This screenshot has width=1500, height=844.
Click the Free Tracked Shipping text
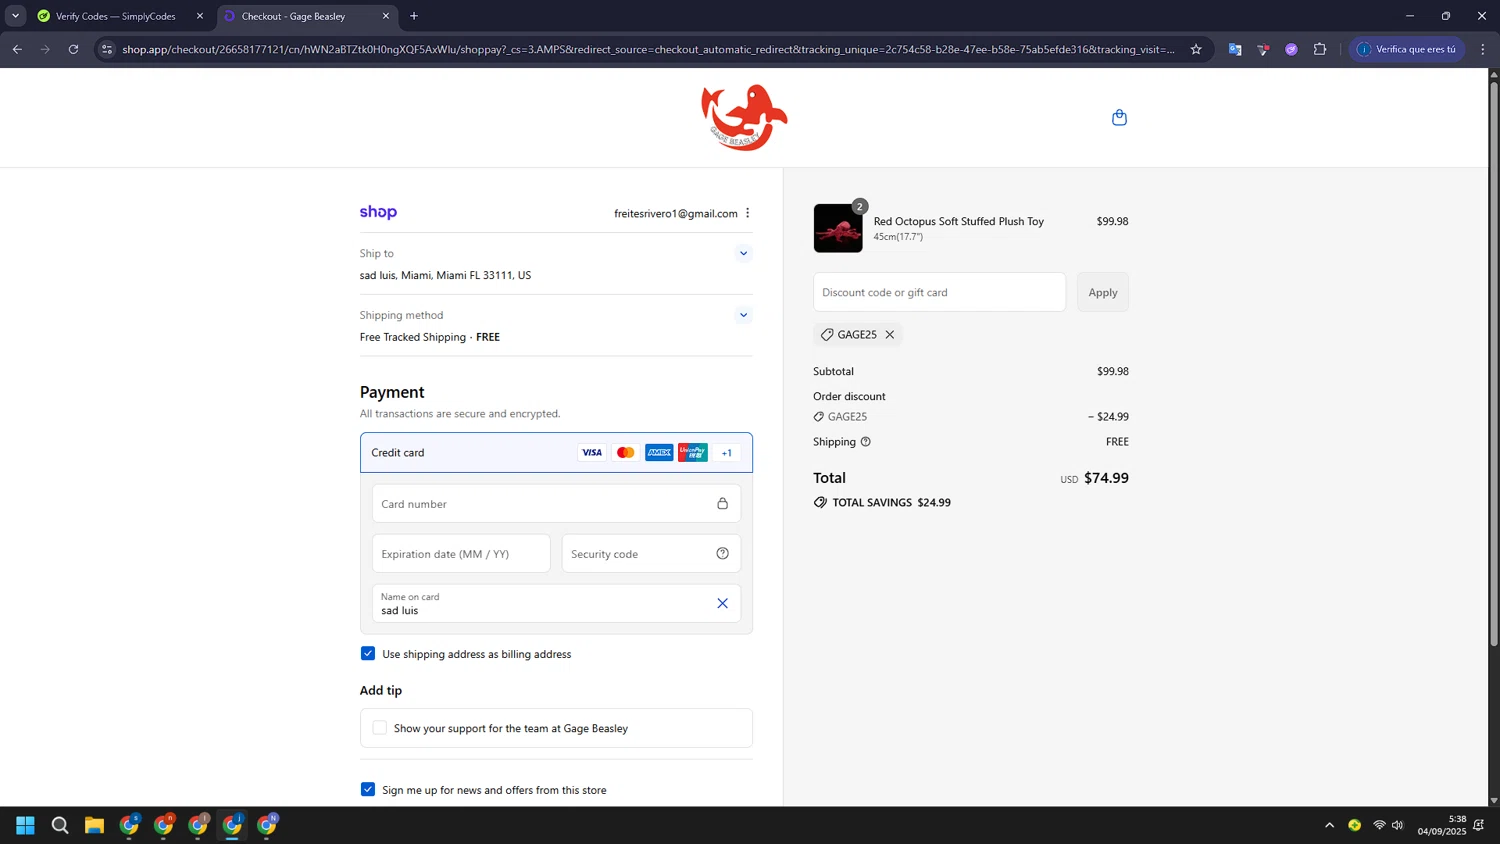coord(413,337)
